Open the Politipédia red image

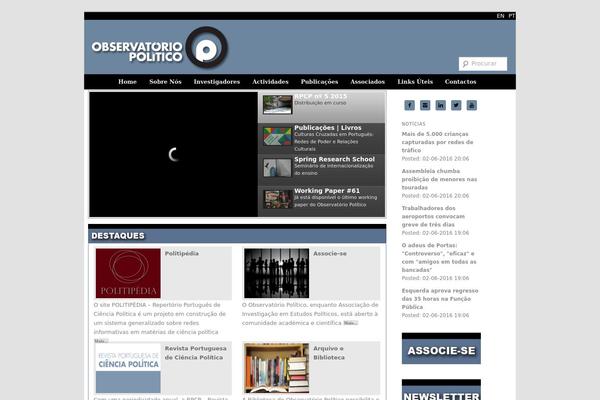pos(128,273)
